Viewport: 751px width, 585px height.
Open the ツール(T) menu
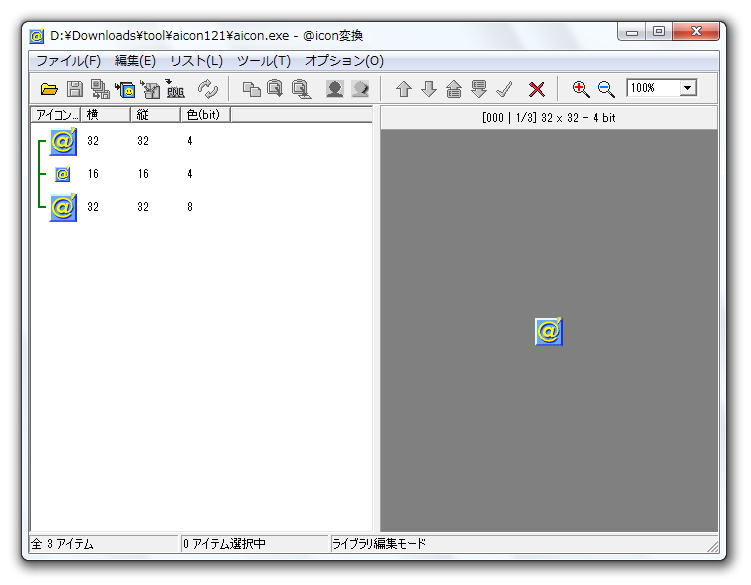264,61
